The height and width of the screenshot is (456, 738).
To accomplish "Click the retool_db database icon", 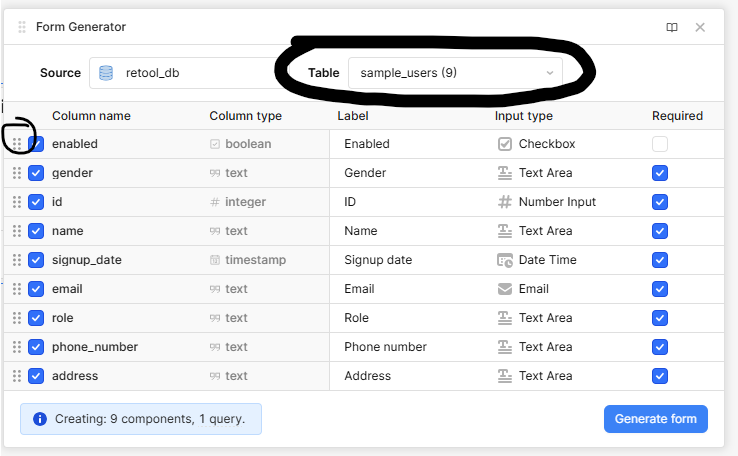I will (107, 73).
